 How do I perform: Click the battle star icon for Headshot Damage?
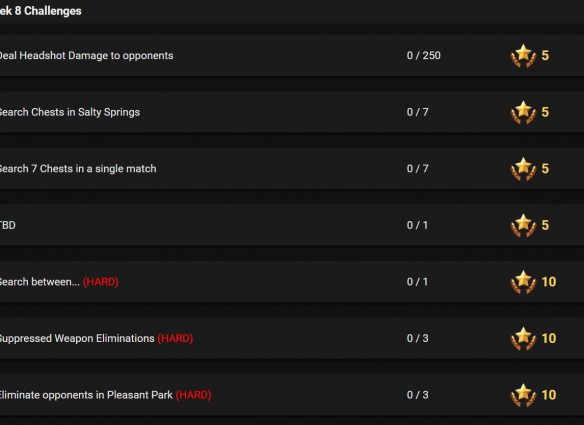pos(523,56)
